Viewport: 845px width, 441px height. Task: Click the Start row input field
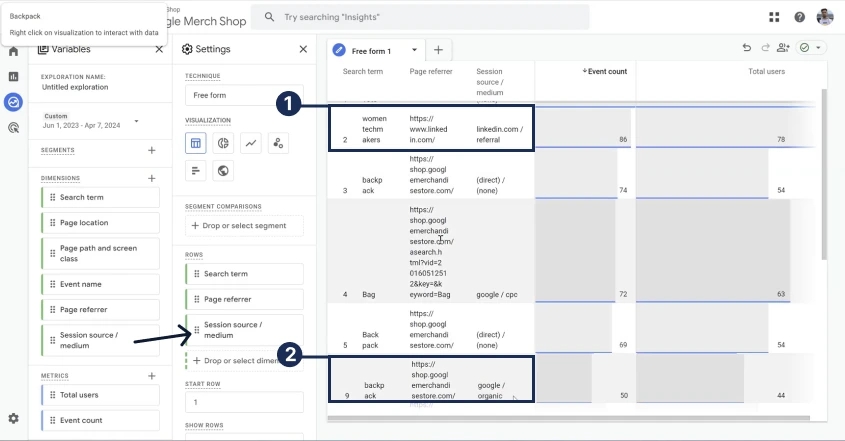[x=244, y=402]
